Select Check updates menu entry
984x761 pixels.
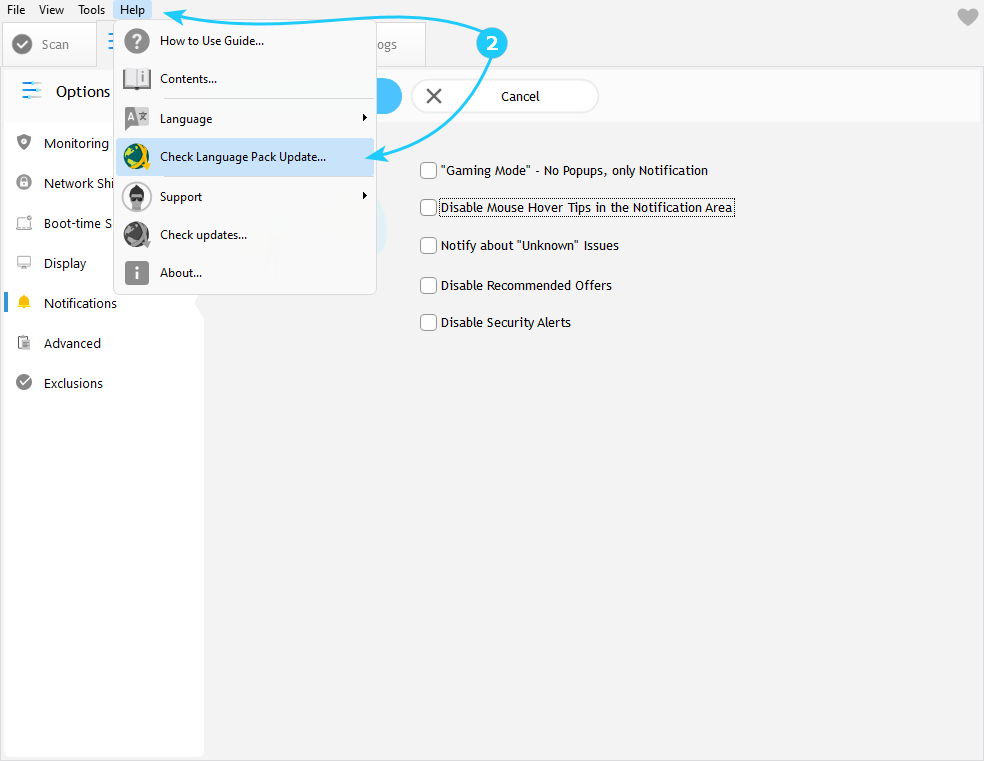point(203,235)
